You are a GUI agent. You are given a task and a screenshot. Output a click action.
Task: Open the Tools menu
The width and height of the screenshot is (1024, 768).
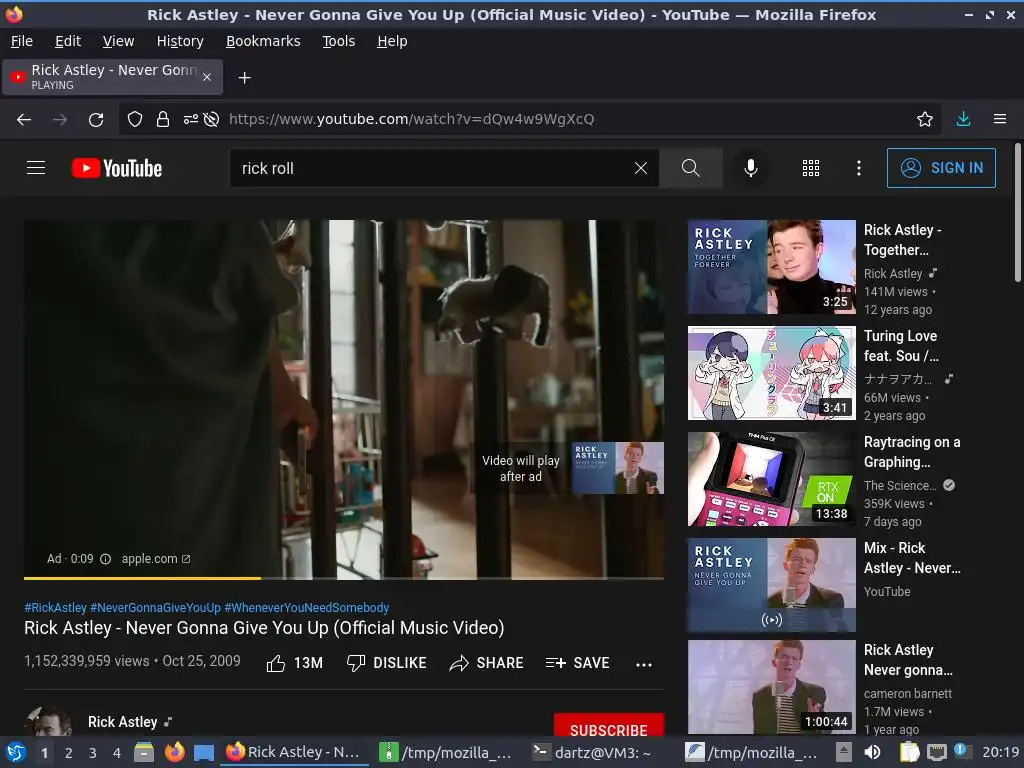(x=338, y=41)
